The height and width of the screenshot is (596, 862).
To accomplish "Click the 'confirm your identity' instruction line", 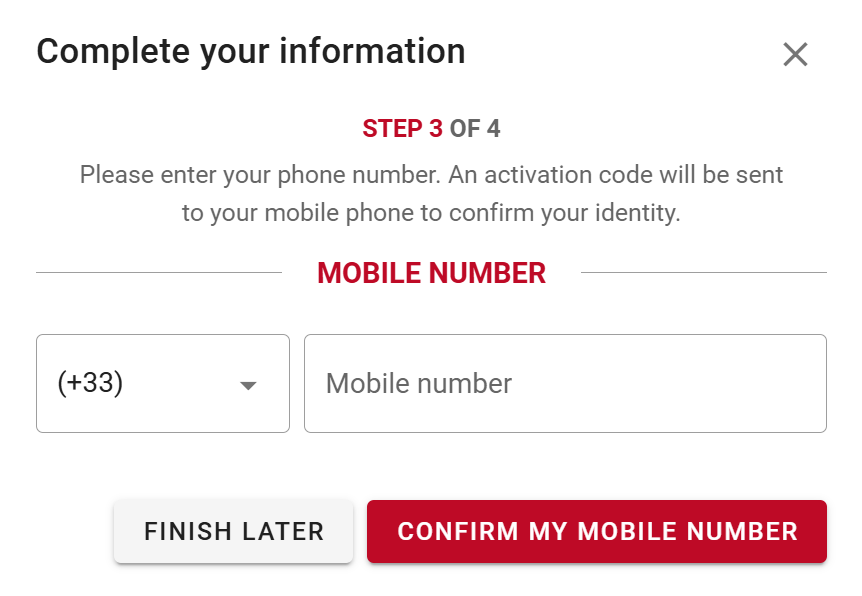I will point(580,214).
